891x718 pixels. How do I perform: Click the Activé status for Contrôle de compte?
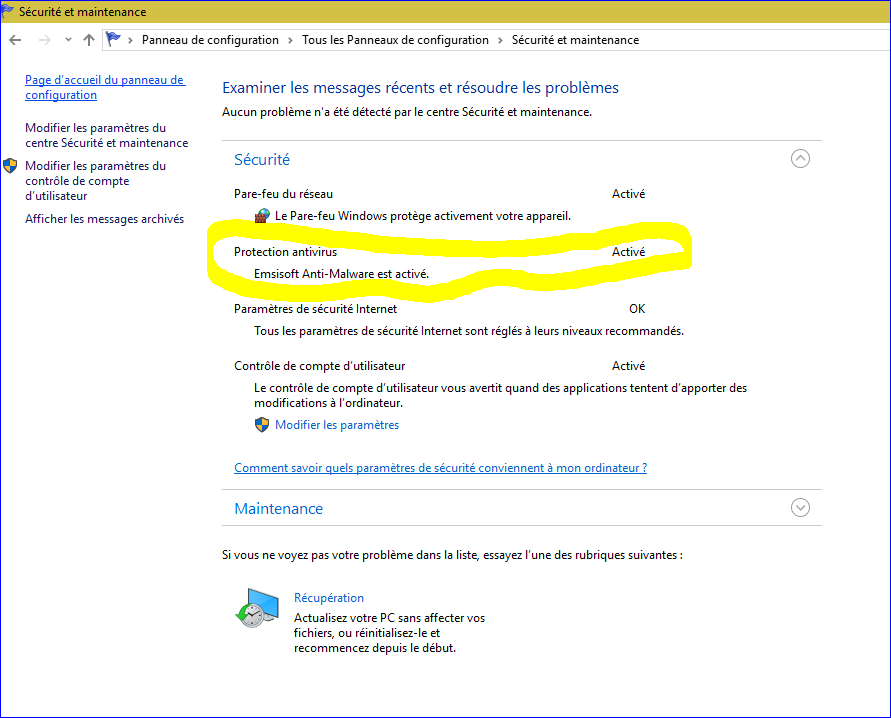tap(628, 366)
